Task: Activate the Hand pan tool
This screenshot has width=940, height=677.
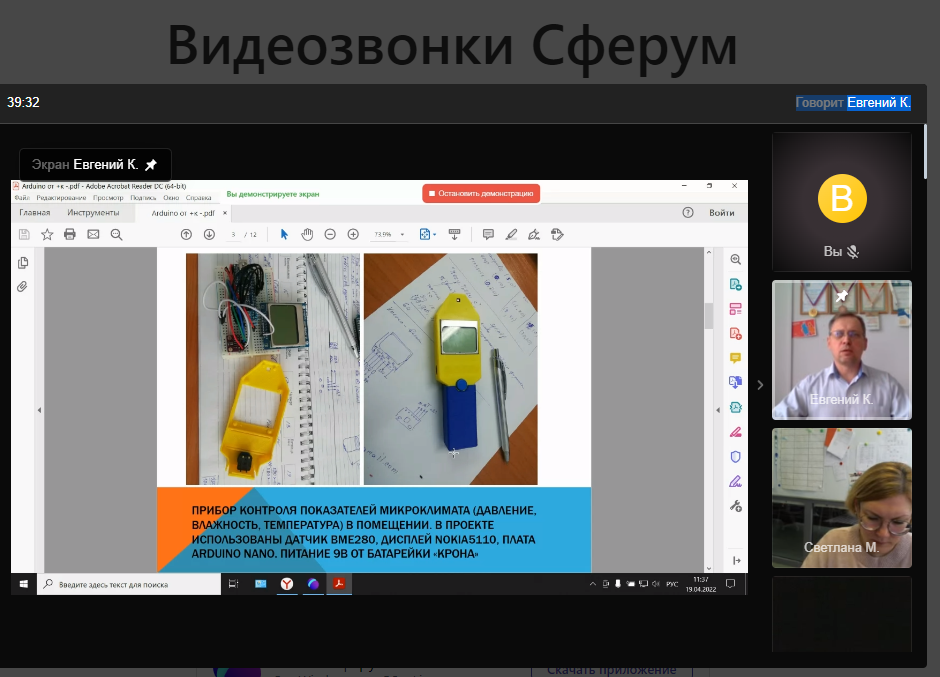Action: point(307,234)
